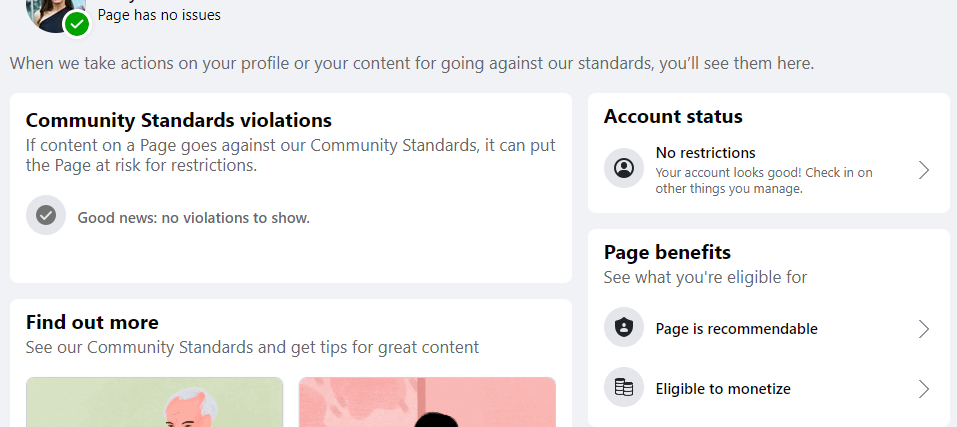Open Eligible to monetize via right chevron
Screen dimensions: 957x427
click(924, 389)
